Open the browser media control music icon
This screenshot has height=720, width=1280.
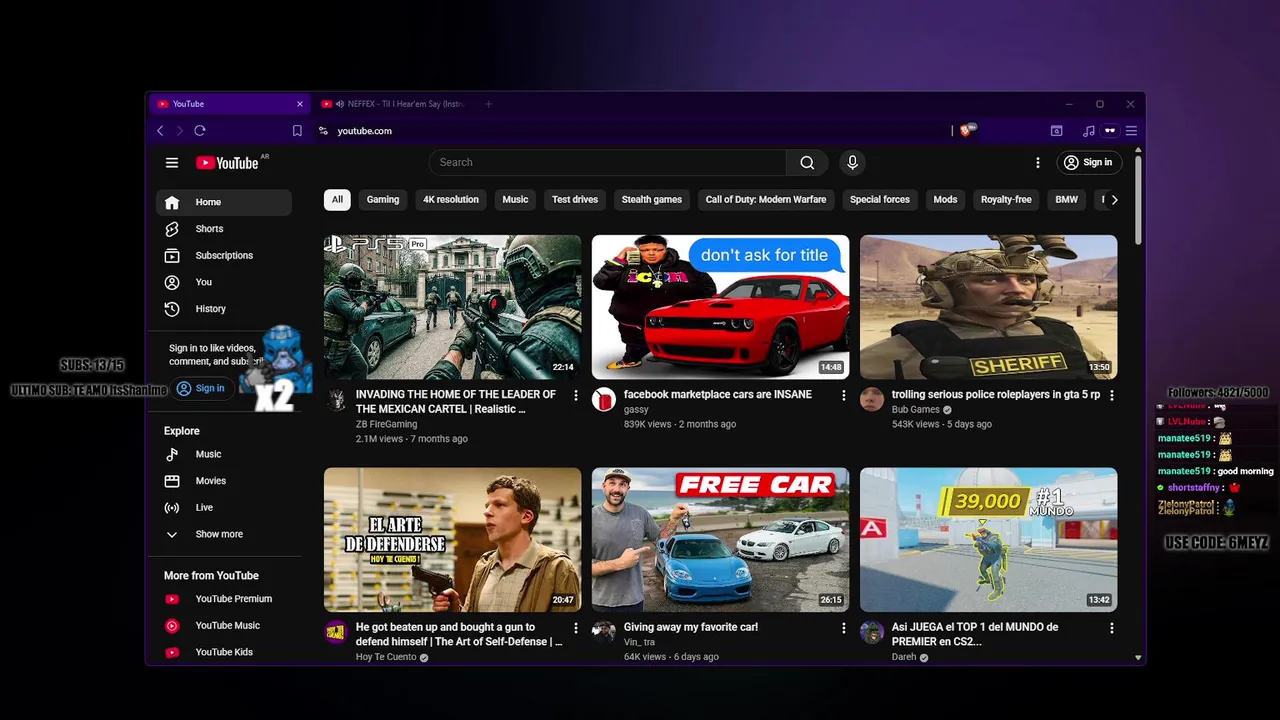click(1089, 131)
